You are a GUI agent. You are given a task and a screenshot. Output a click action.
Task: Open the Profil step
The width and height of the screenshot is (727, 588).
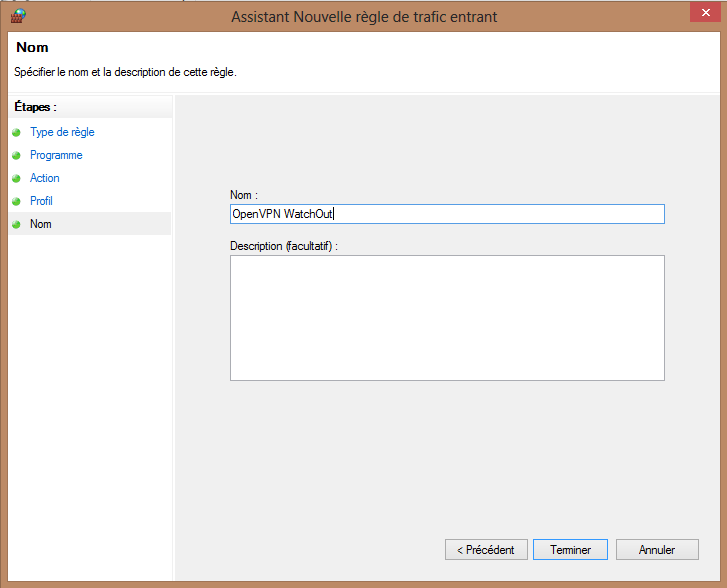point(41,201)
